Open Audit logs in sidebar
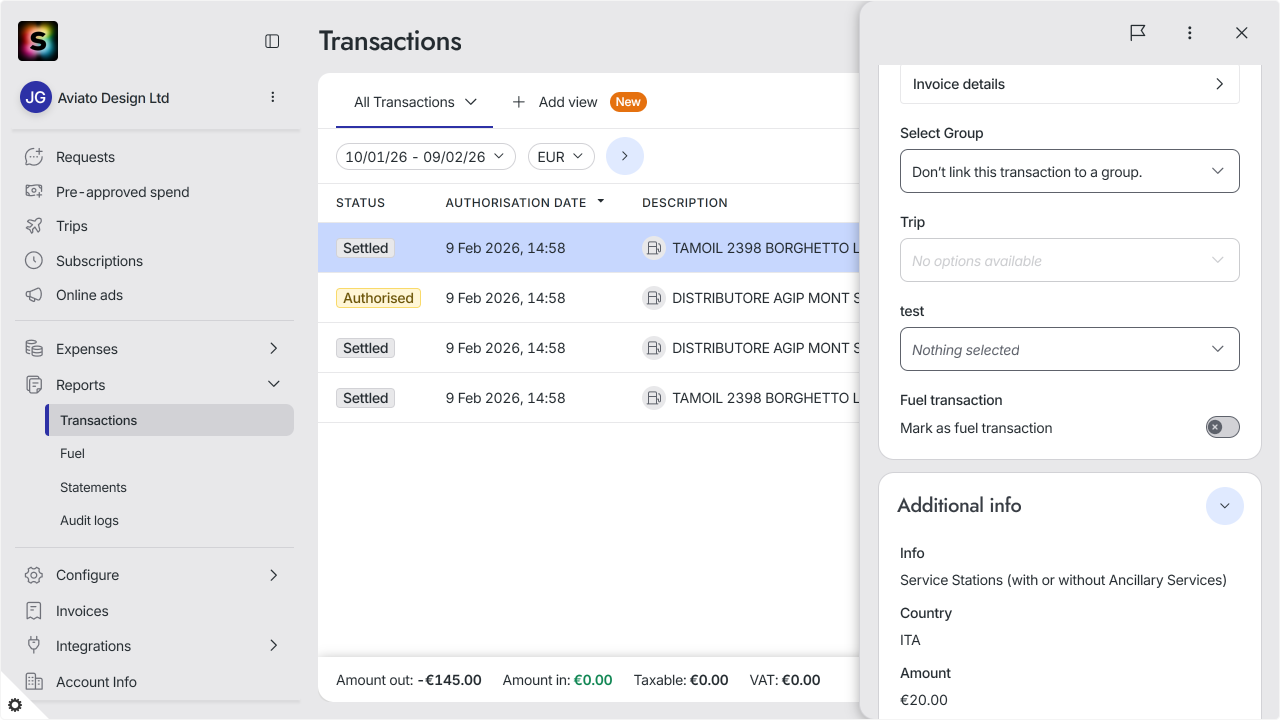1280x720 pixels. (89, 520)
